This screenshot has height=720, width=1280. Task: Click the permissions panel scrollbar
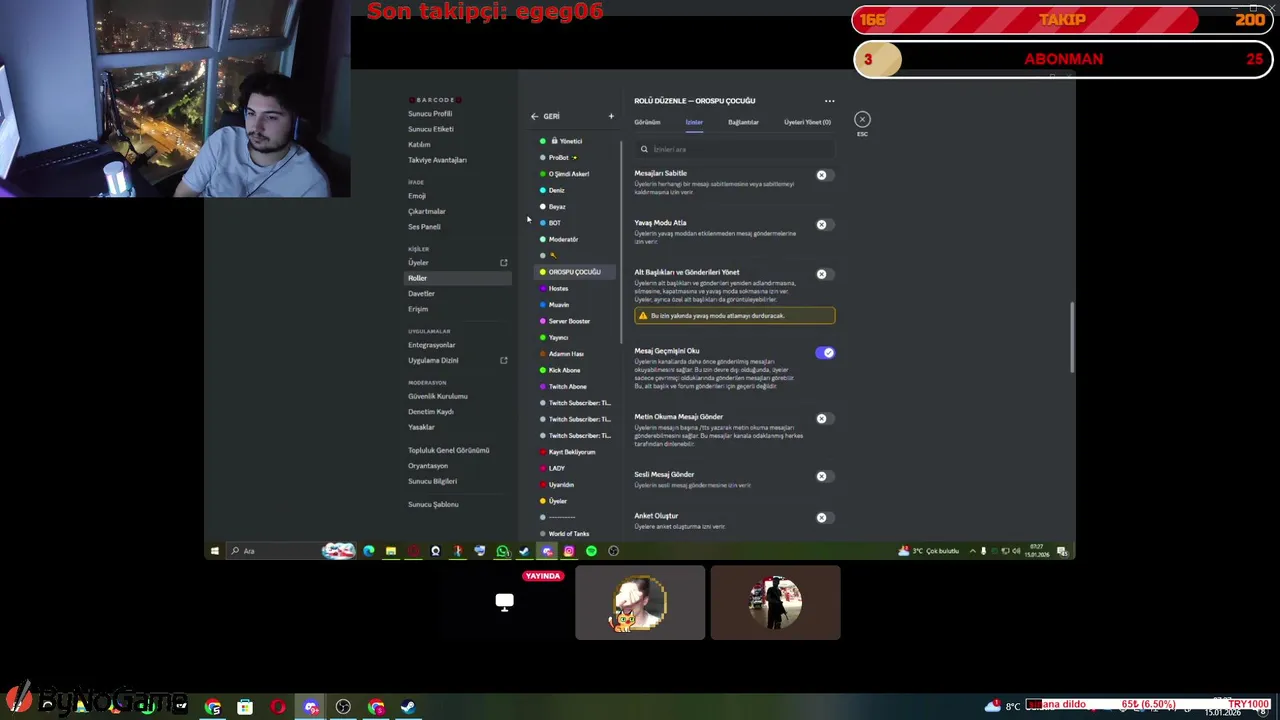click(1072, 338)
